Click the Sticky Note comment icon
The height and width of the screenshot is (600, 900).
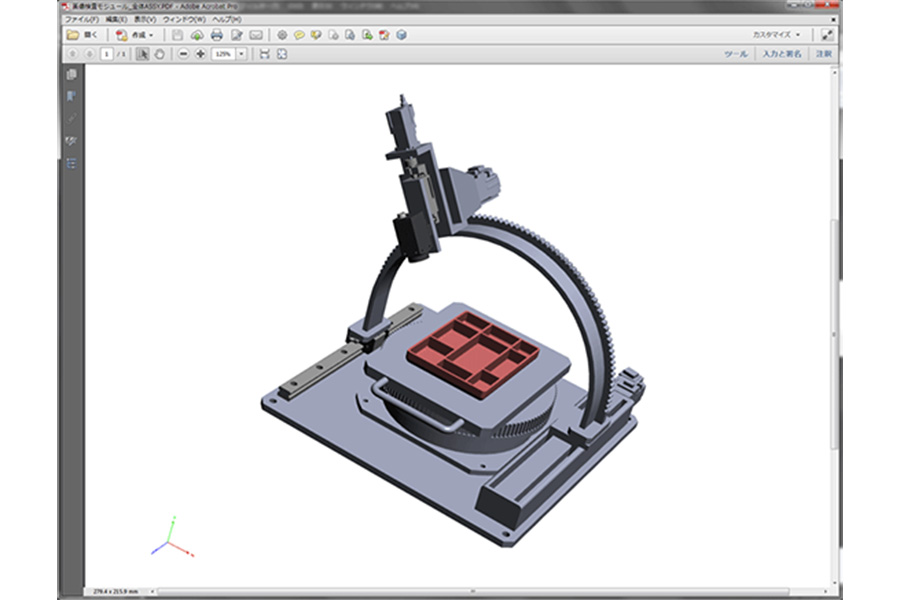tap(299, 35)
